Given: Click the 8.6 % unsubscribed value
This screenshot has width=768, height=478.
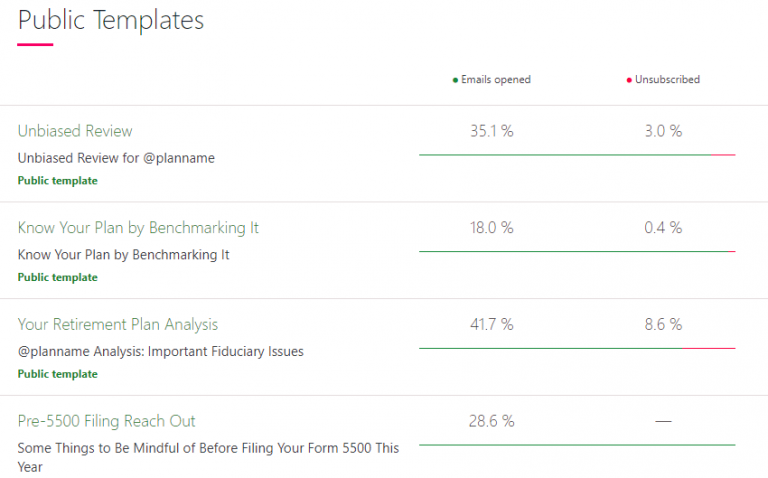Looking at the screenshot, I should (x=663, y=324).
